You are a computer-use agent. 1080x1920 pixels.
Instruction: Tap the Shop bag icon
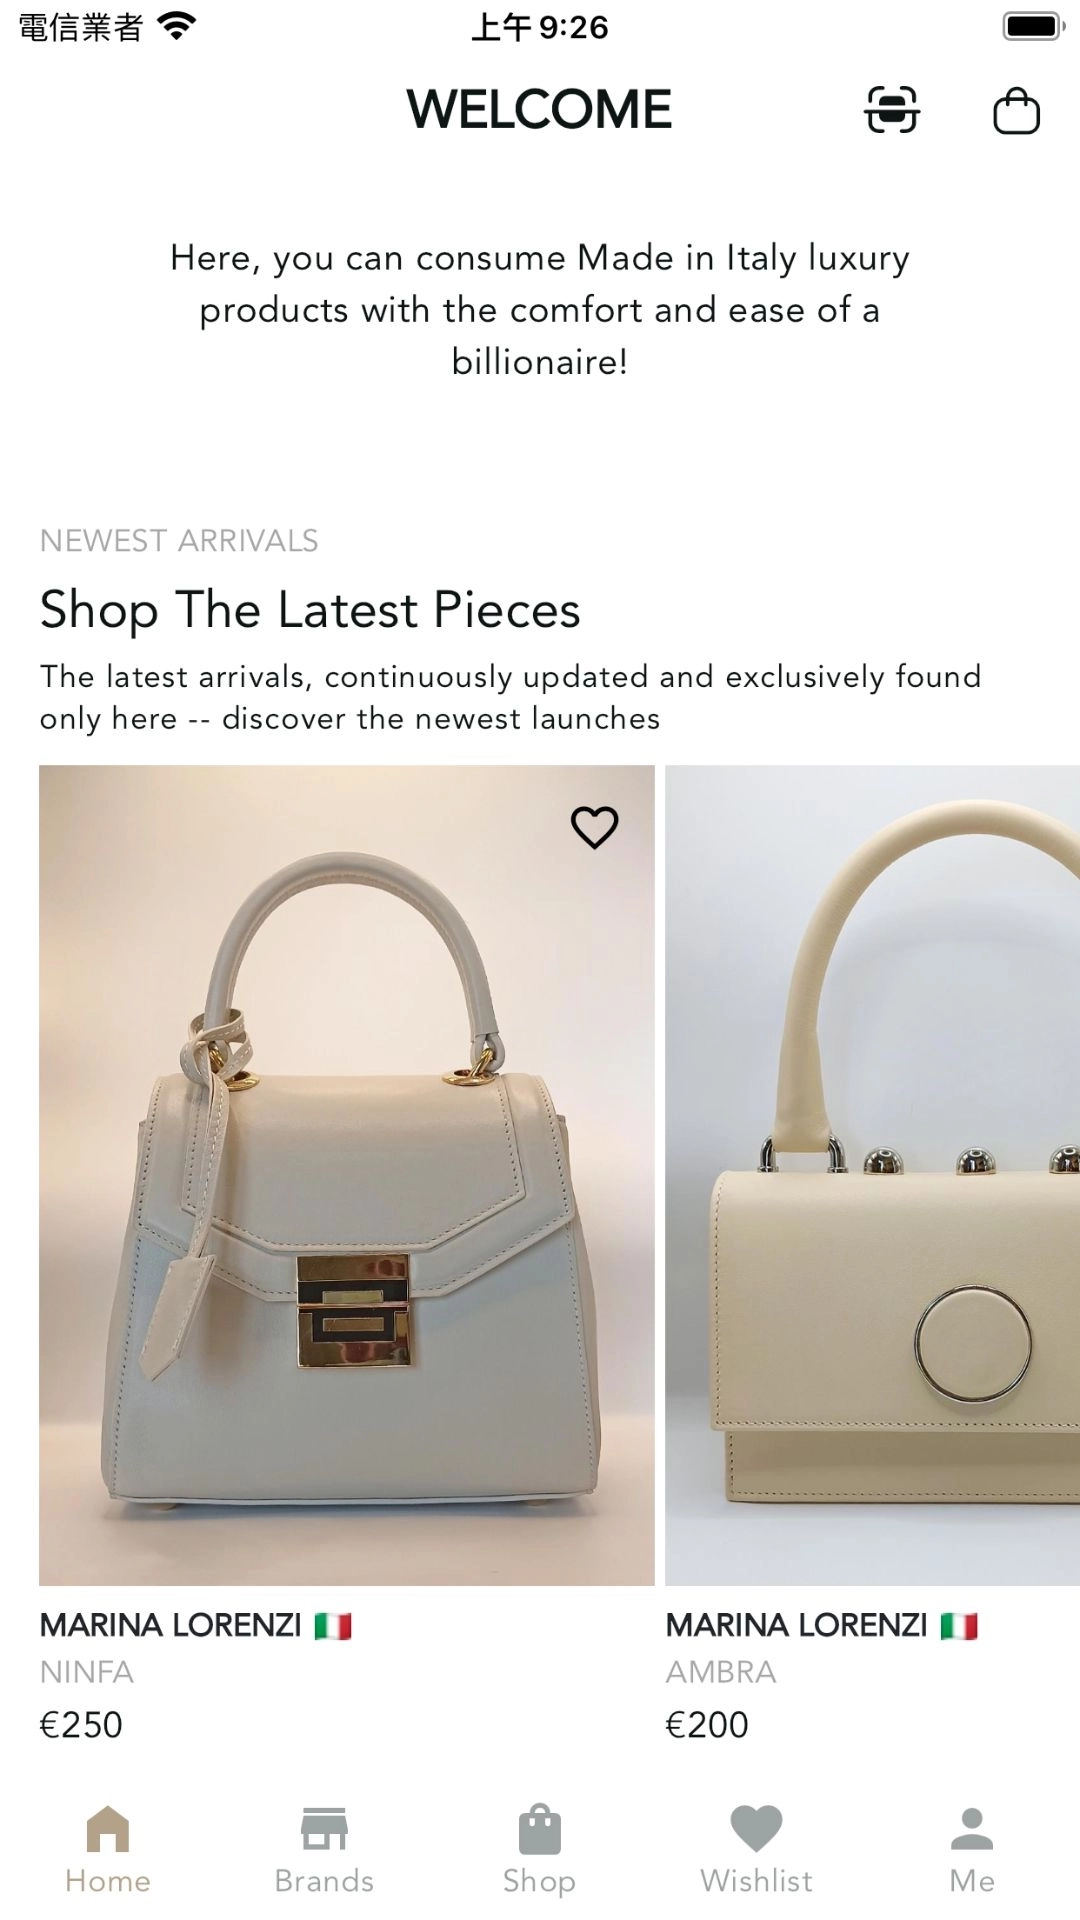[540, 1828]
